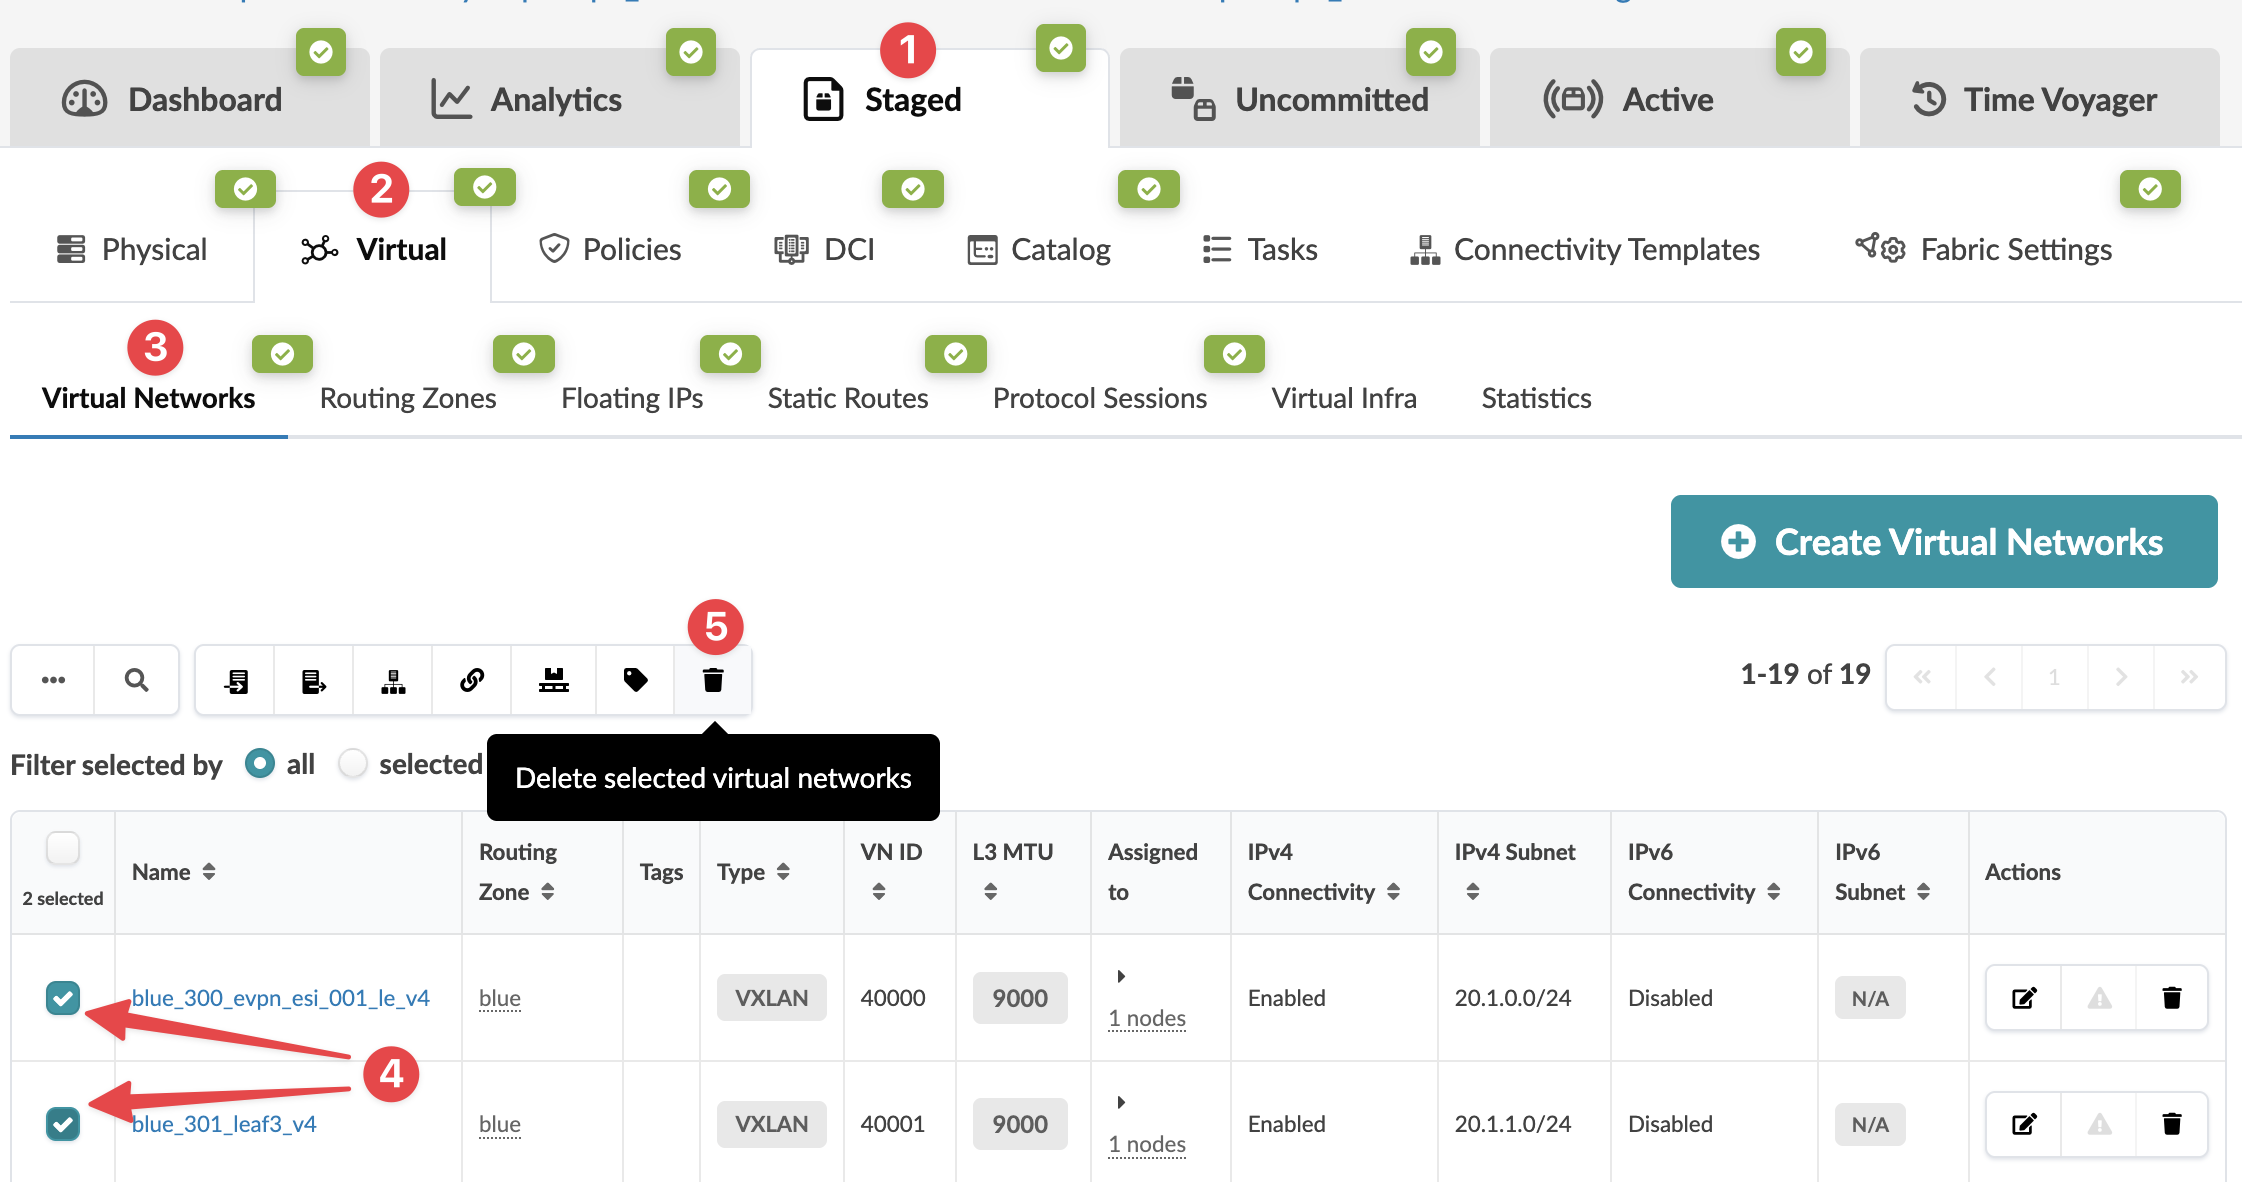Open the blue_300_evpn_esi_001_le_v4 network link
Screen dimensions: 2242x1182
(x=282, y=997)
